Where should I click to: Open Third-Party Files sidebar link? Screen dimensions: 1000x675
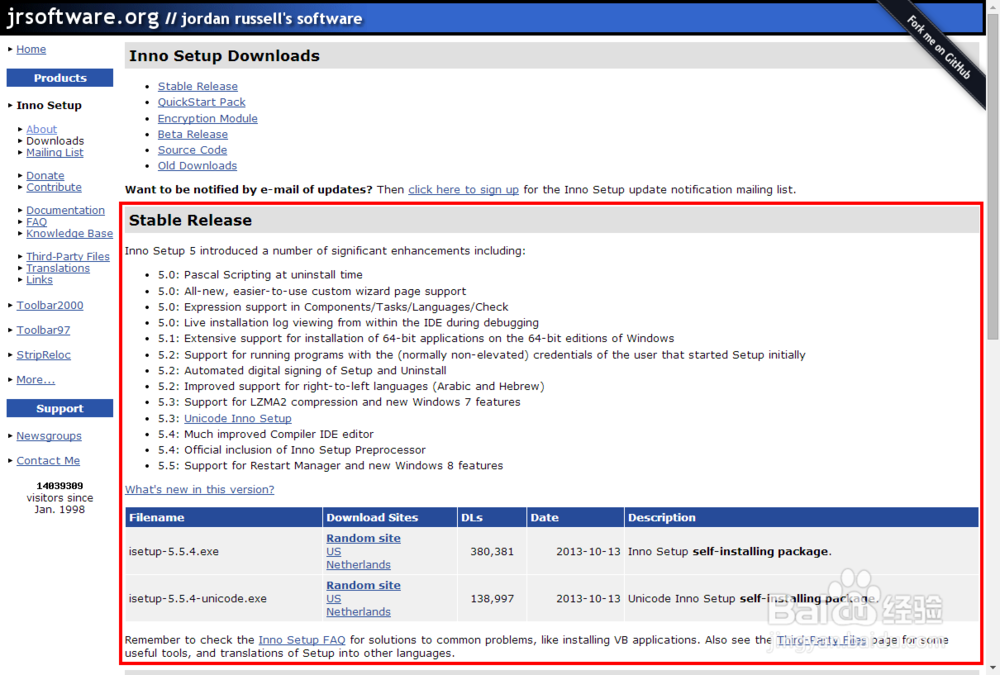click(x=68, y=256)
